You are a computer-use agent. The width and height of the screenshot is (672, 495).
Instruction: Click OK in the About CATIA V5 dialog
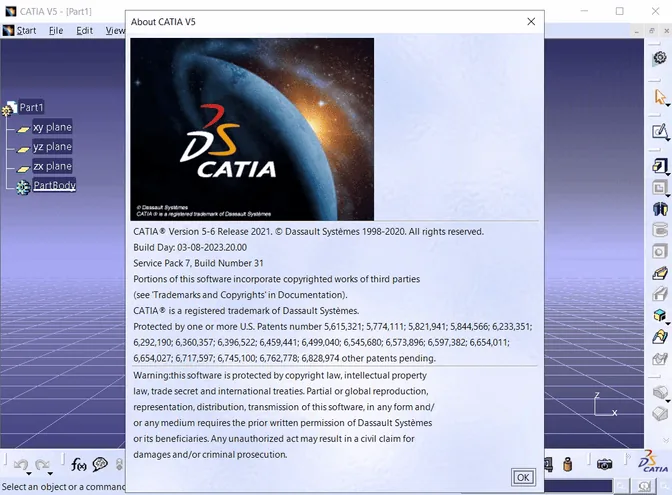click(523, 477)
